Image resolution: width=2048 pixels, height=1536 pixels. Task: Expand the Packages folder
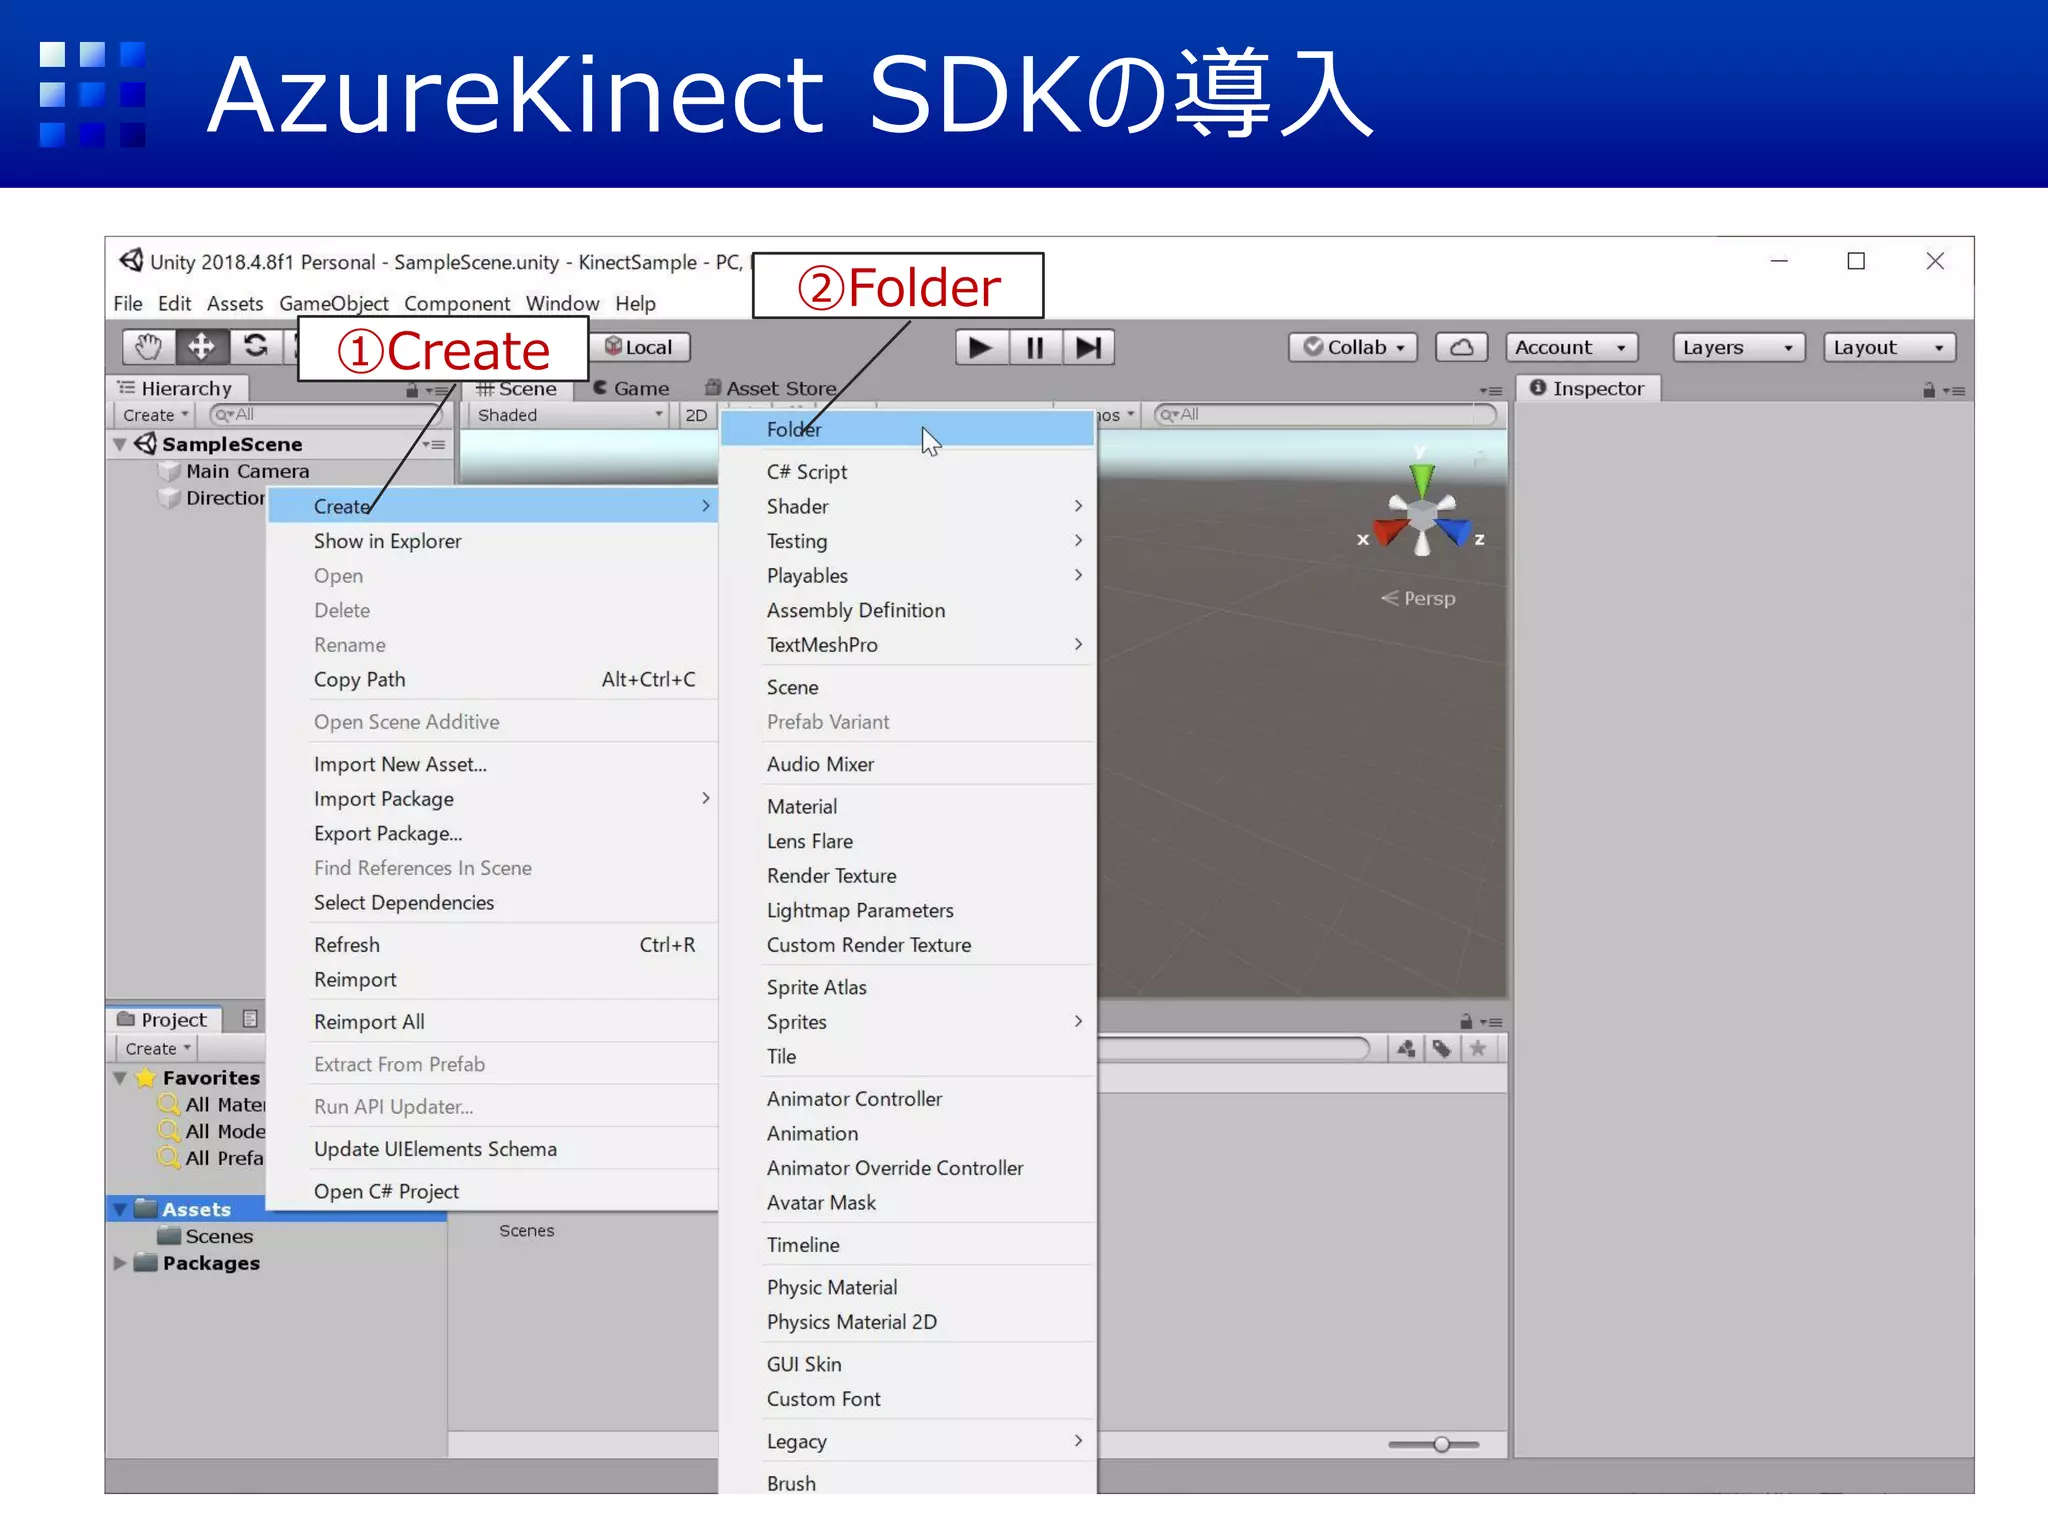coord(120,1263)
